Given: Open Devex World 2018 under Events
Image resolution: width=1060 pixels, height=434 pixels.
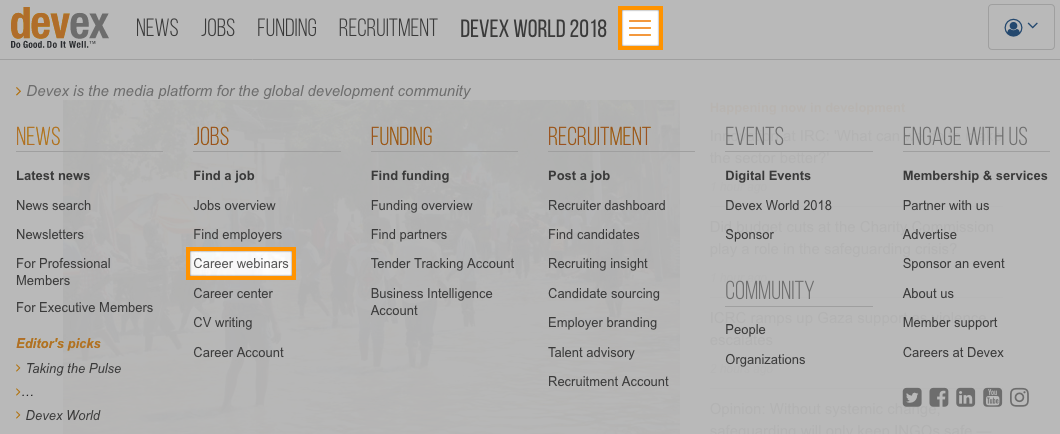Looking at the screenshot, I should 778,206.
